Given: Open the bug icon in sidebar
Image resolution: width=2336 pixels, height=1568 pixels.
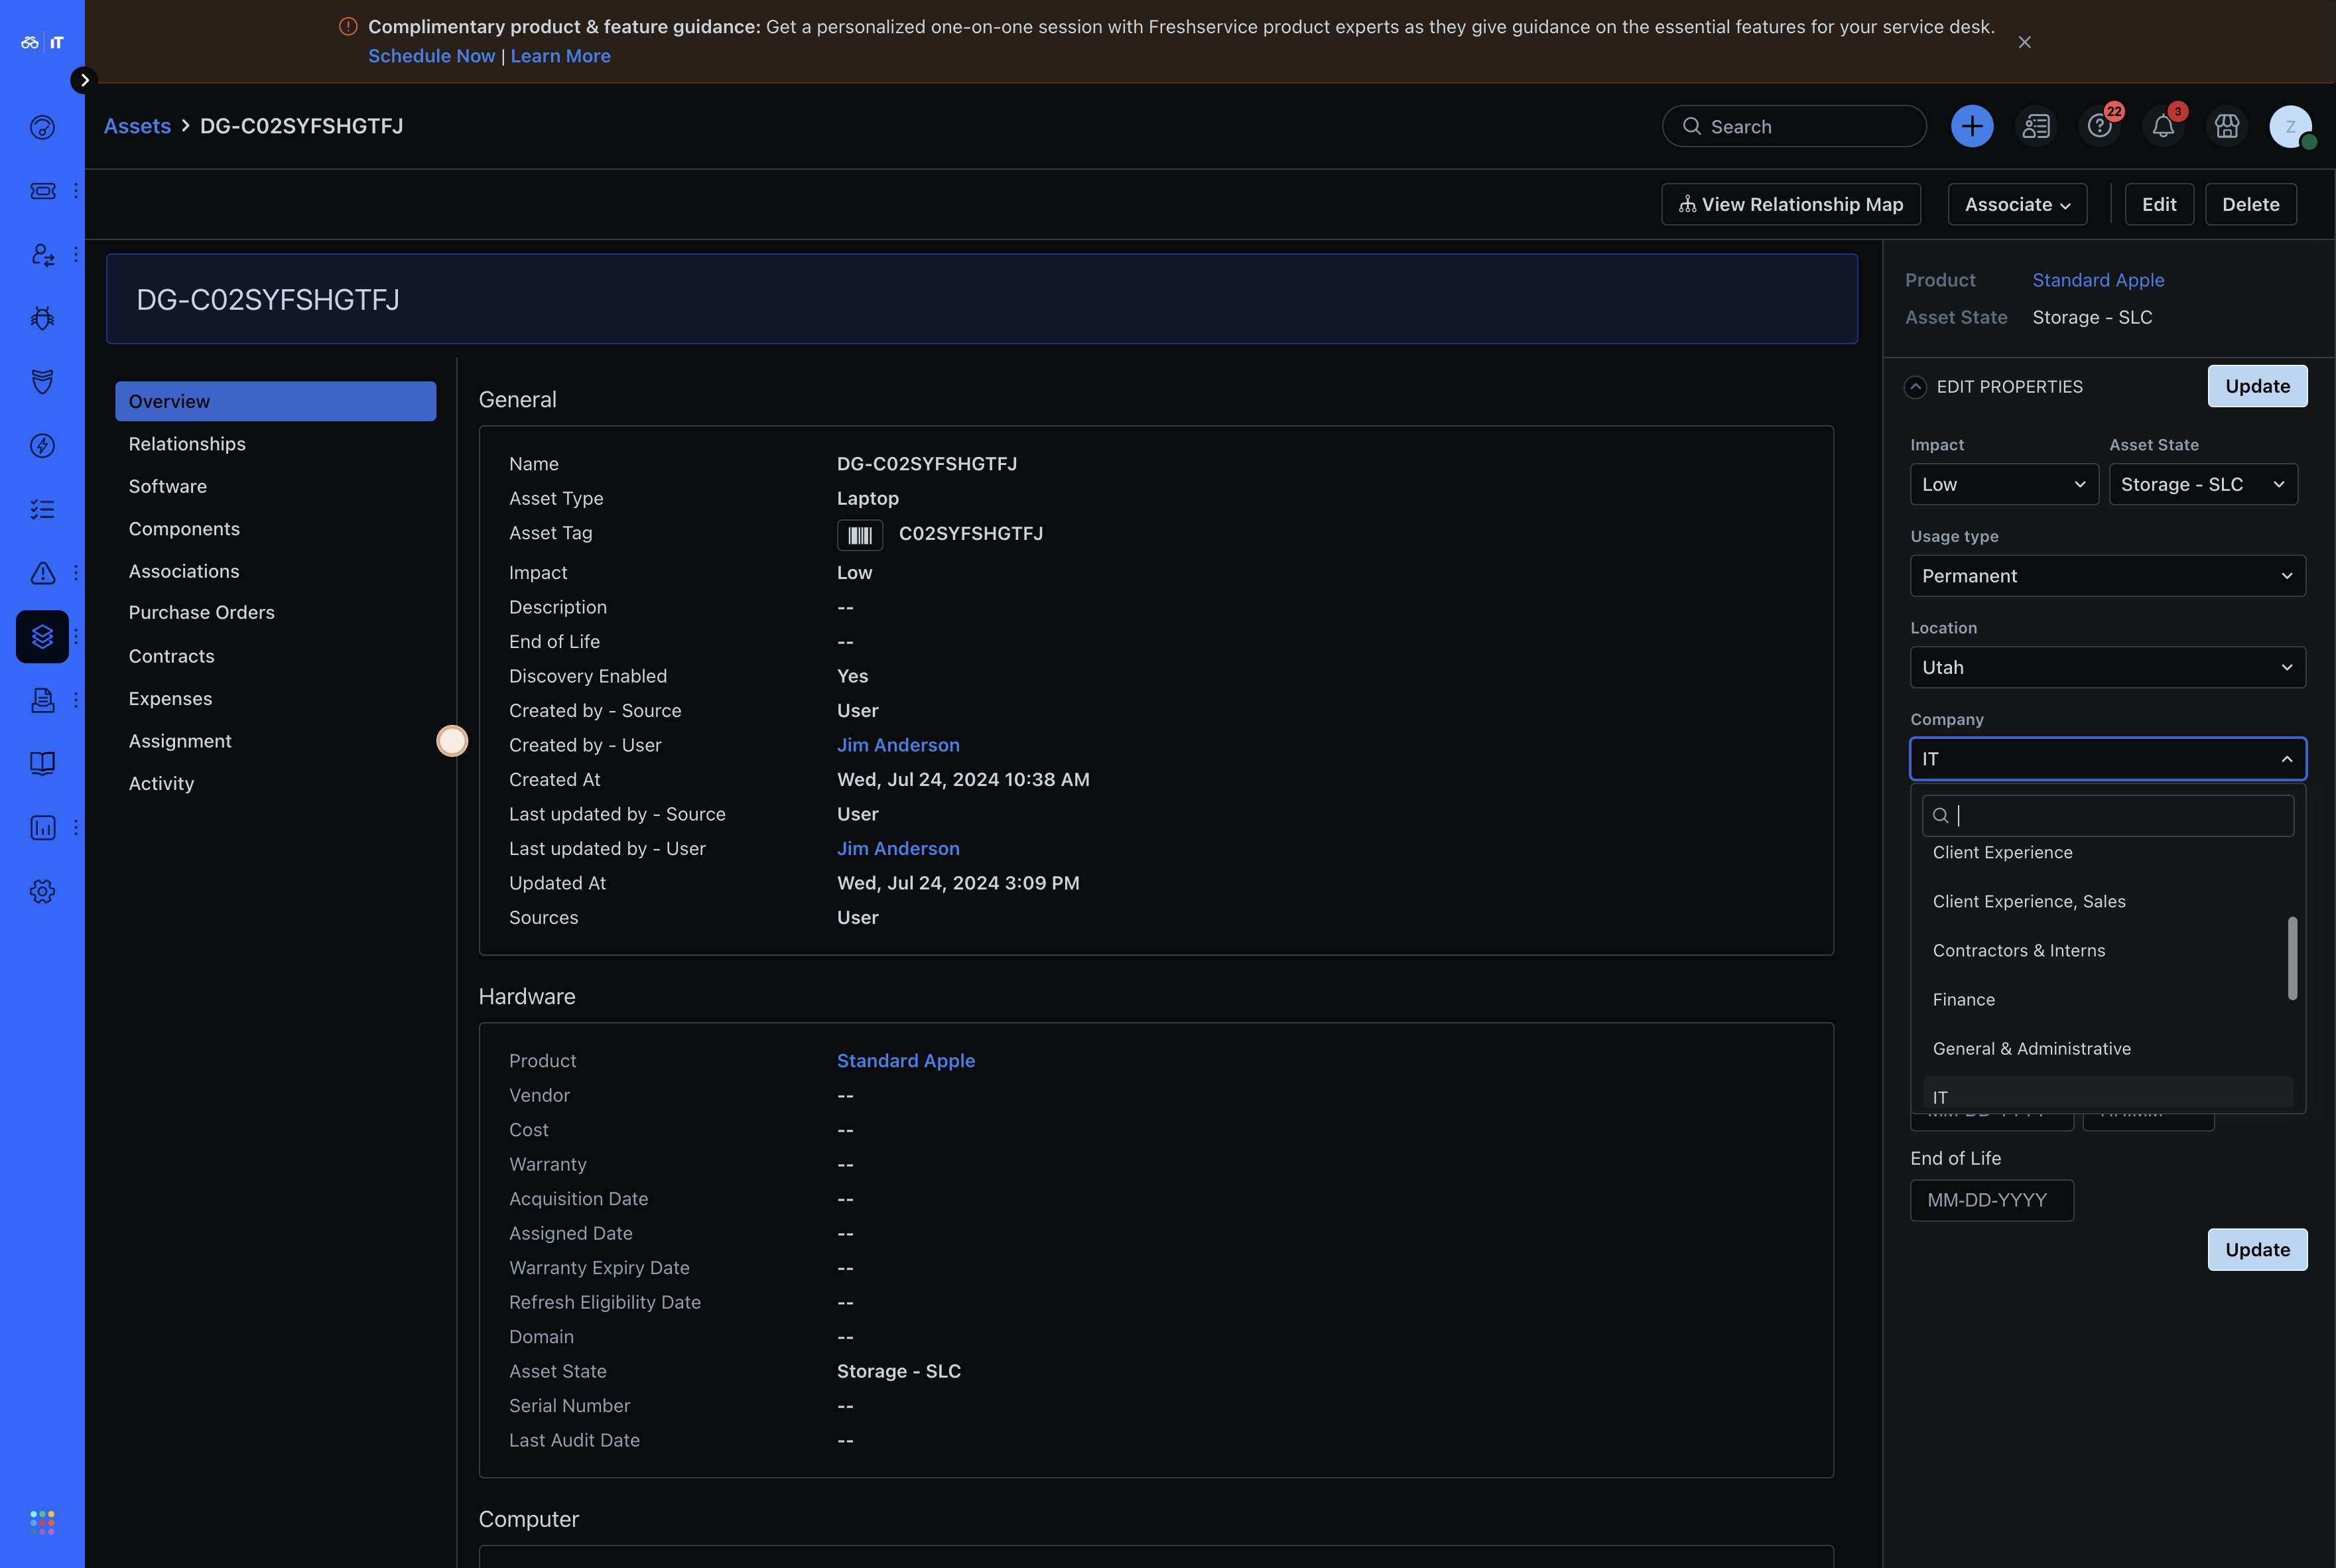Looking at the screenshot, I should click(x=42, y=318).
